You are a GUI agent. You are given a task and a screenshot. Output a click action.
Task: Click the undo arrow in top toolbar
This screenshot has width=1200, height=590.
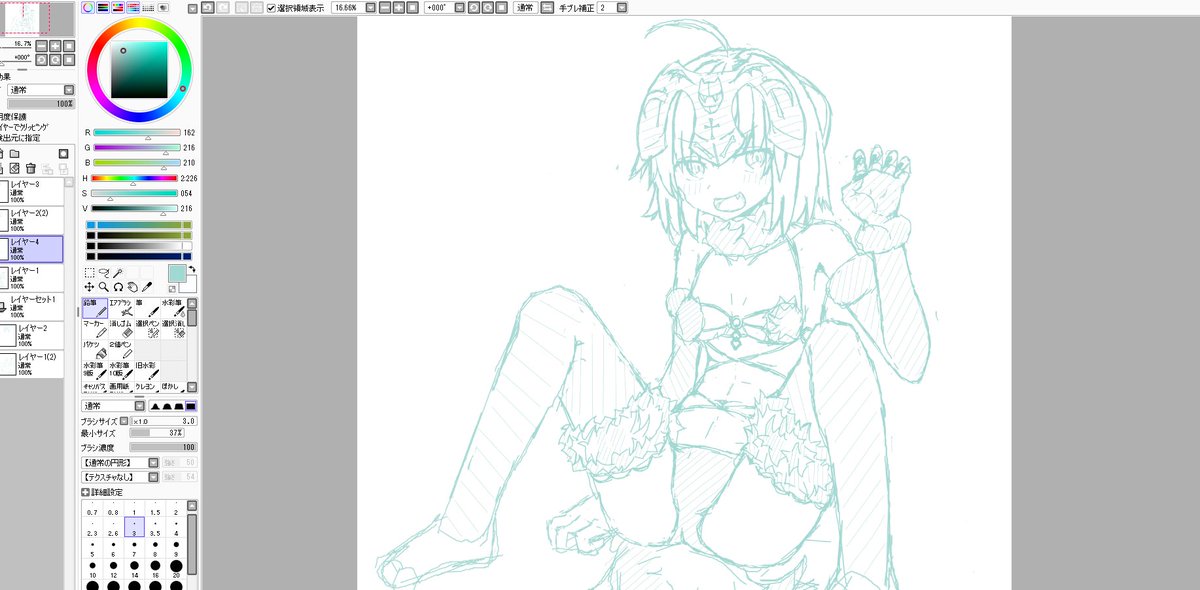208,7
